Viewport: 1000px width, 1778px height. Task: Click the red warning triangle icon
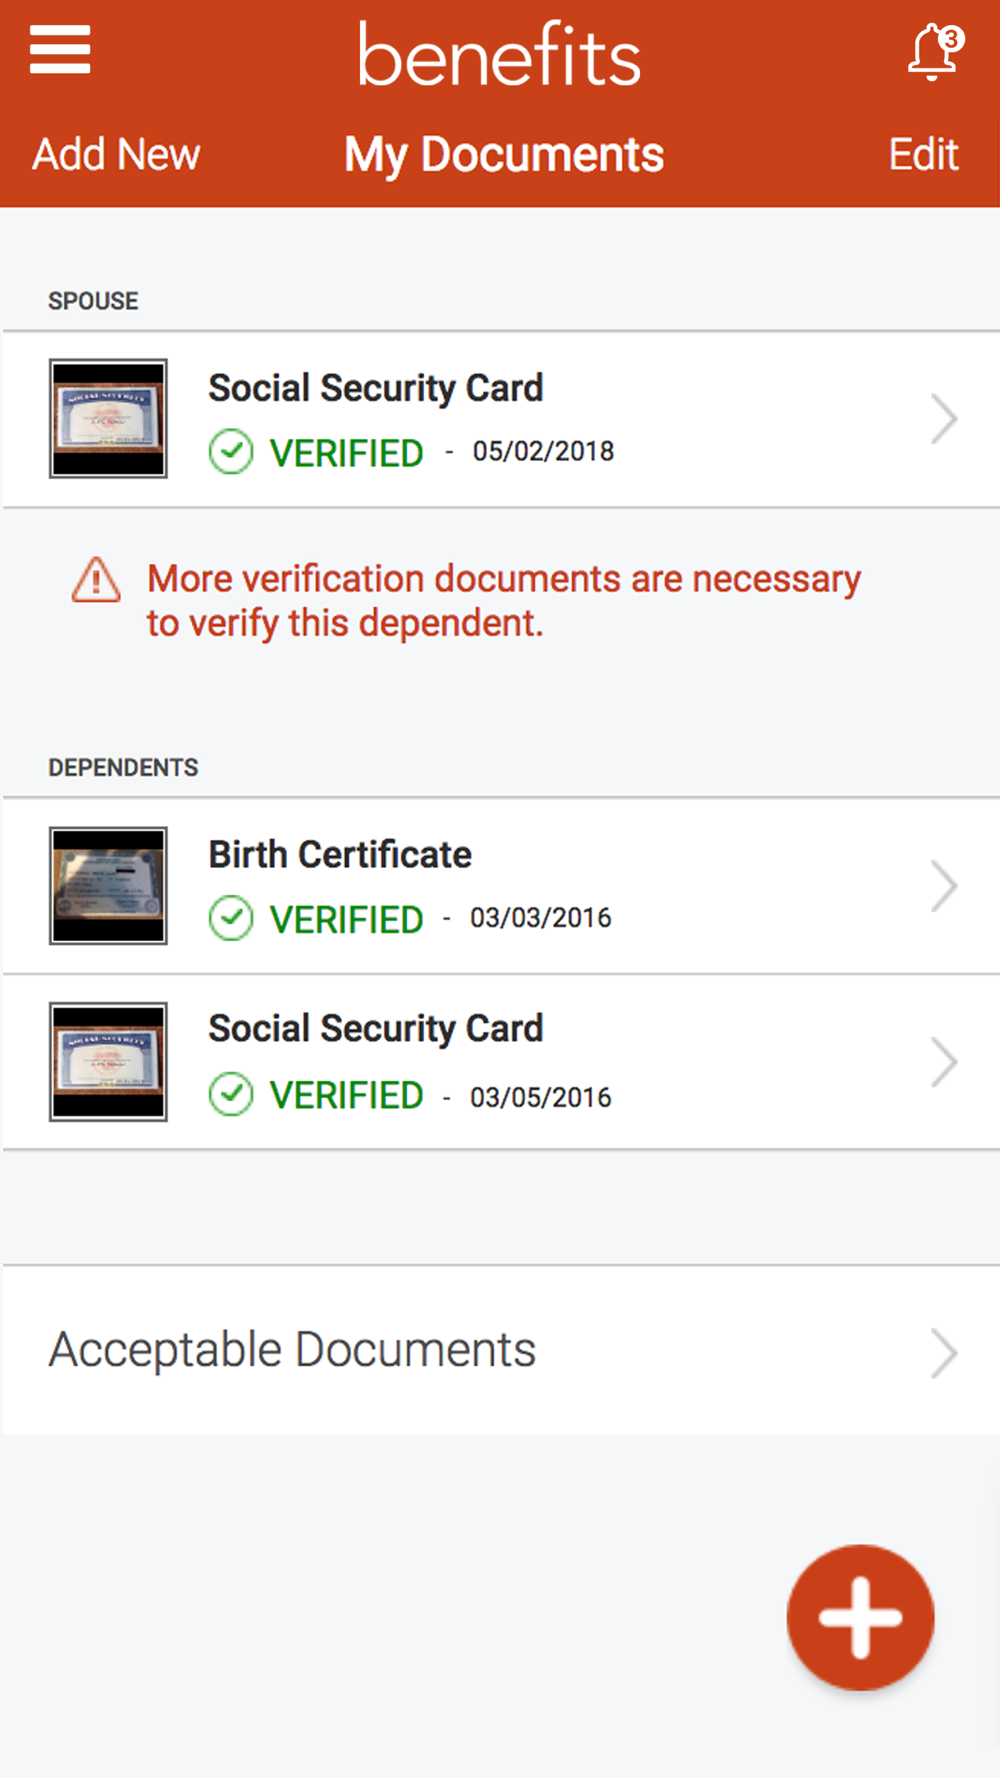pos(96,580)
